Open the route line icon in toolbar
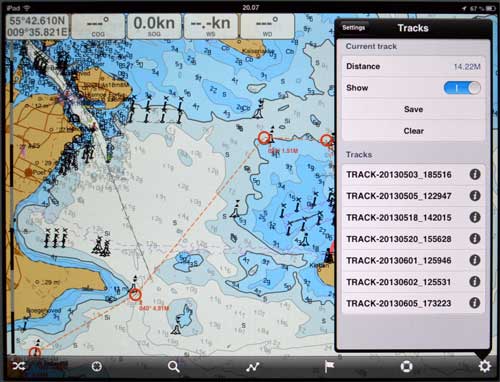Image resolution: width=500 pixels, height=382 pixels. tap(252, 367)
